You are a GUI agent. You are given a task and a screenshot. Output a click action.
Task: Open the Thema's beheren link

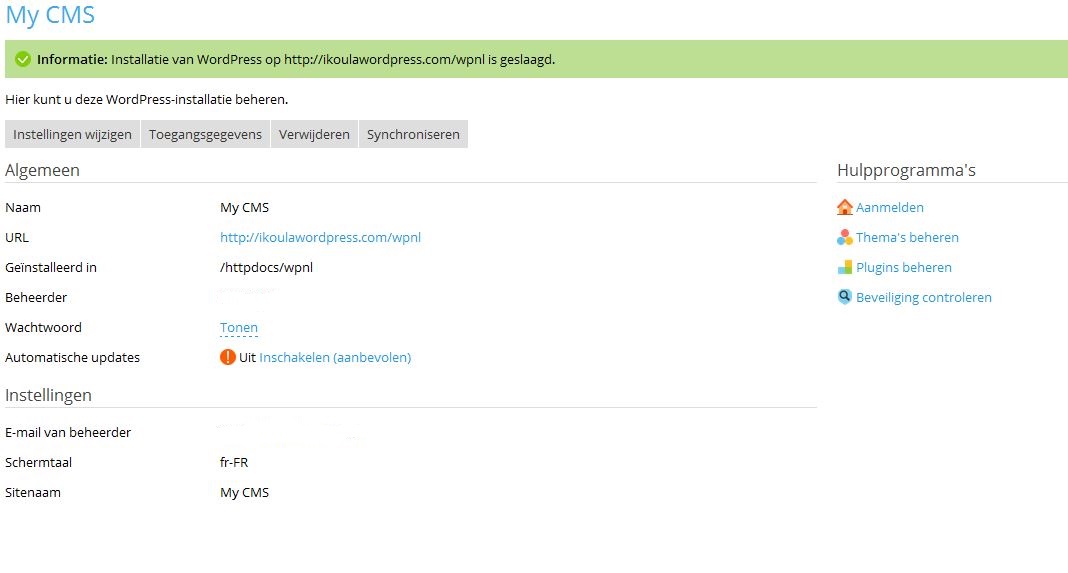907,237
